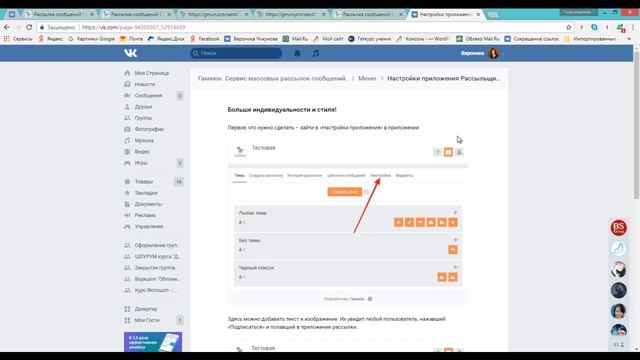Open the Вероника Чикунова bookmark
Viewport: 640px width, 360px height.
251,39
